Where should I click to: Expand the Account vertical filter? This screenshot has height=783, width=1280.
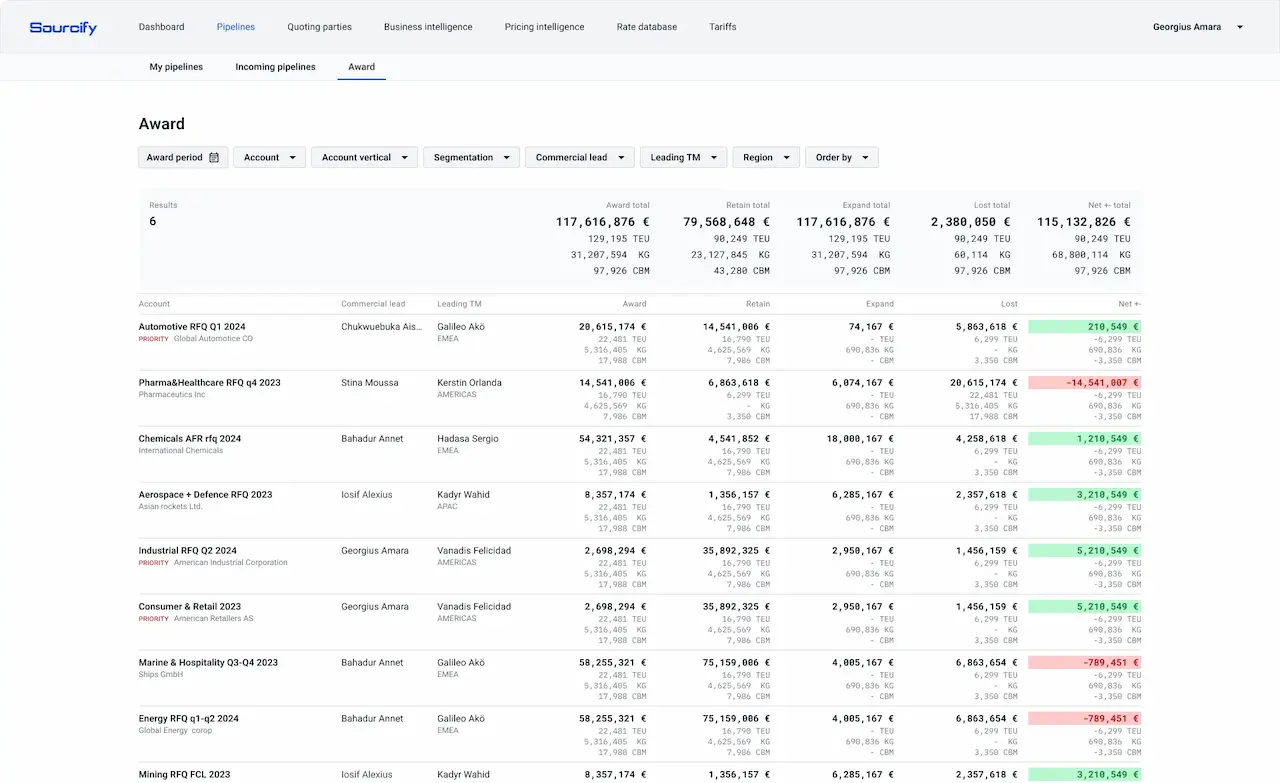point(364,157)
